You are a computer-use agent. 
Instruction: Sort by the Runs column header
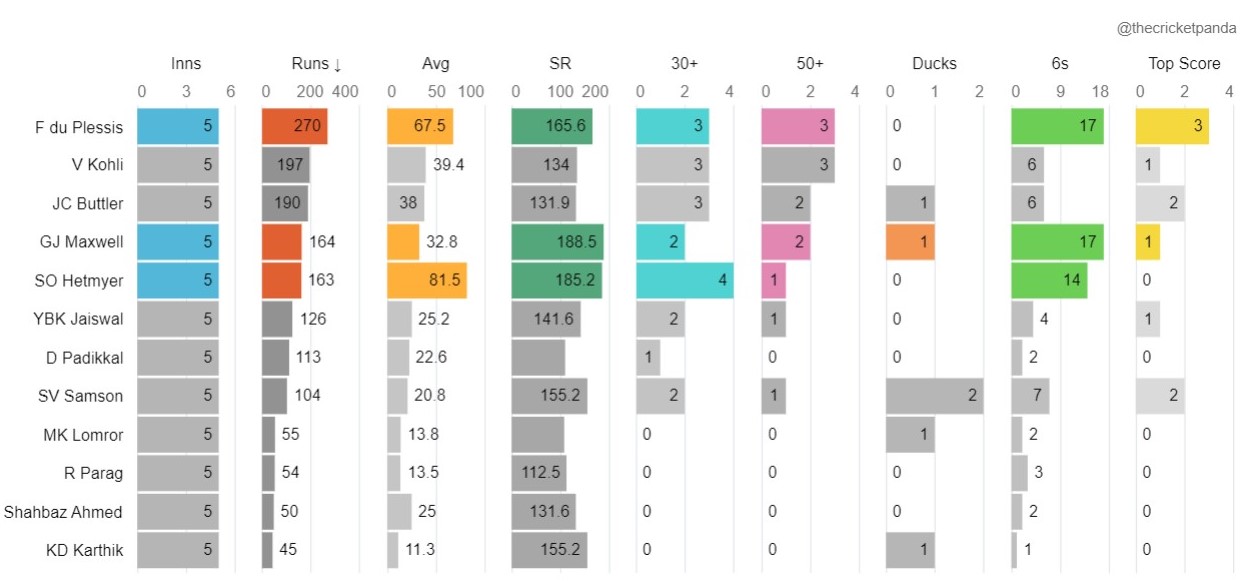click(x=316, y=64)
